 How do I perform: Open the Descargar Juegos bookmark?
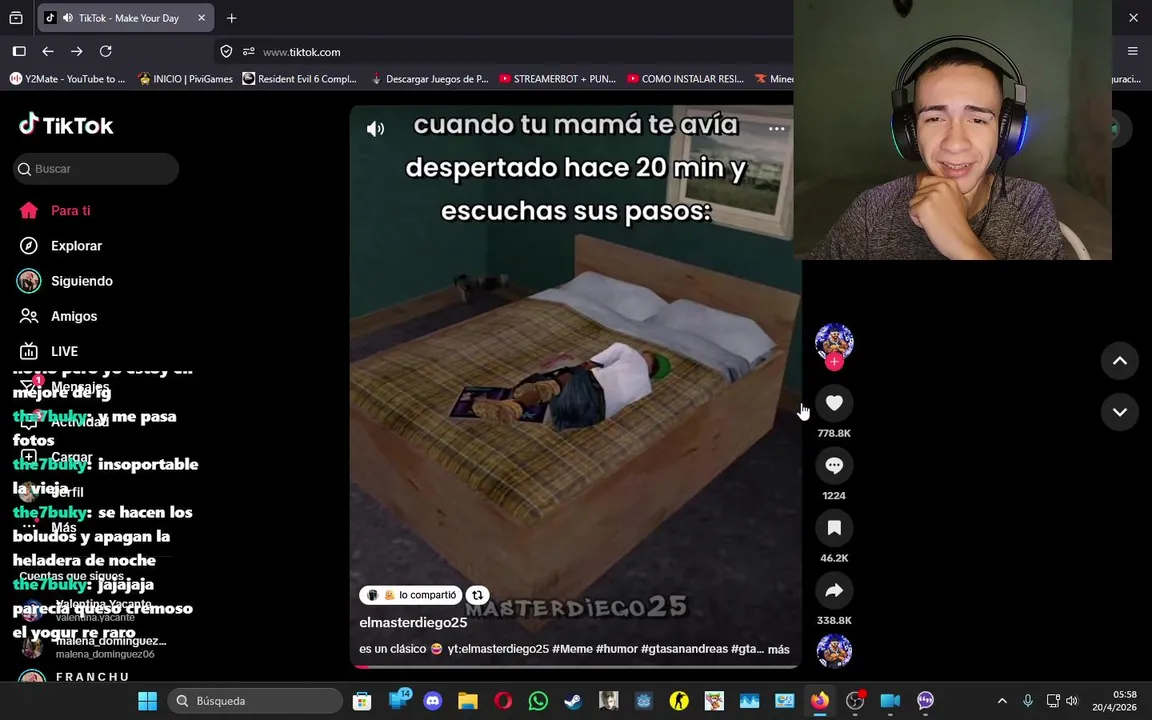pyautogui.click(x=430, y=79)
